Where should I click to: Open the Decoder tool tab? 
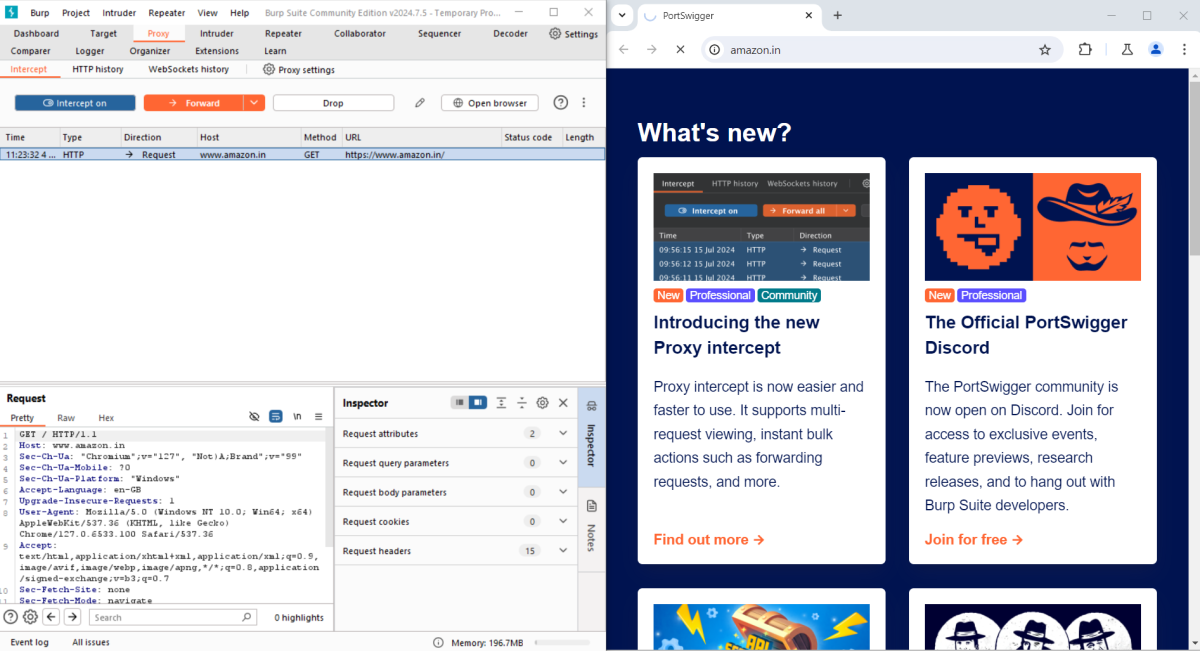[x=510, y=33]
